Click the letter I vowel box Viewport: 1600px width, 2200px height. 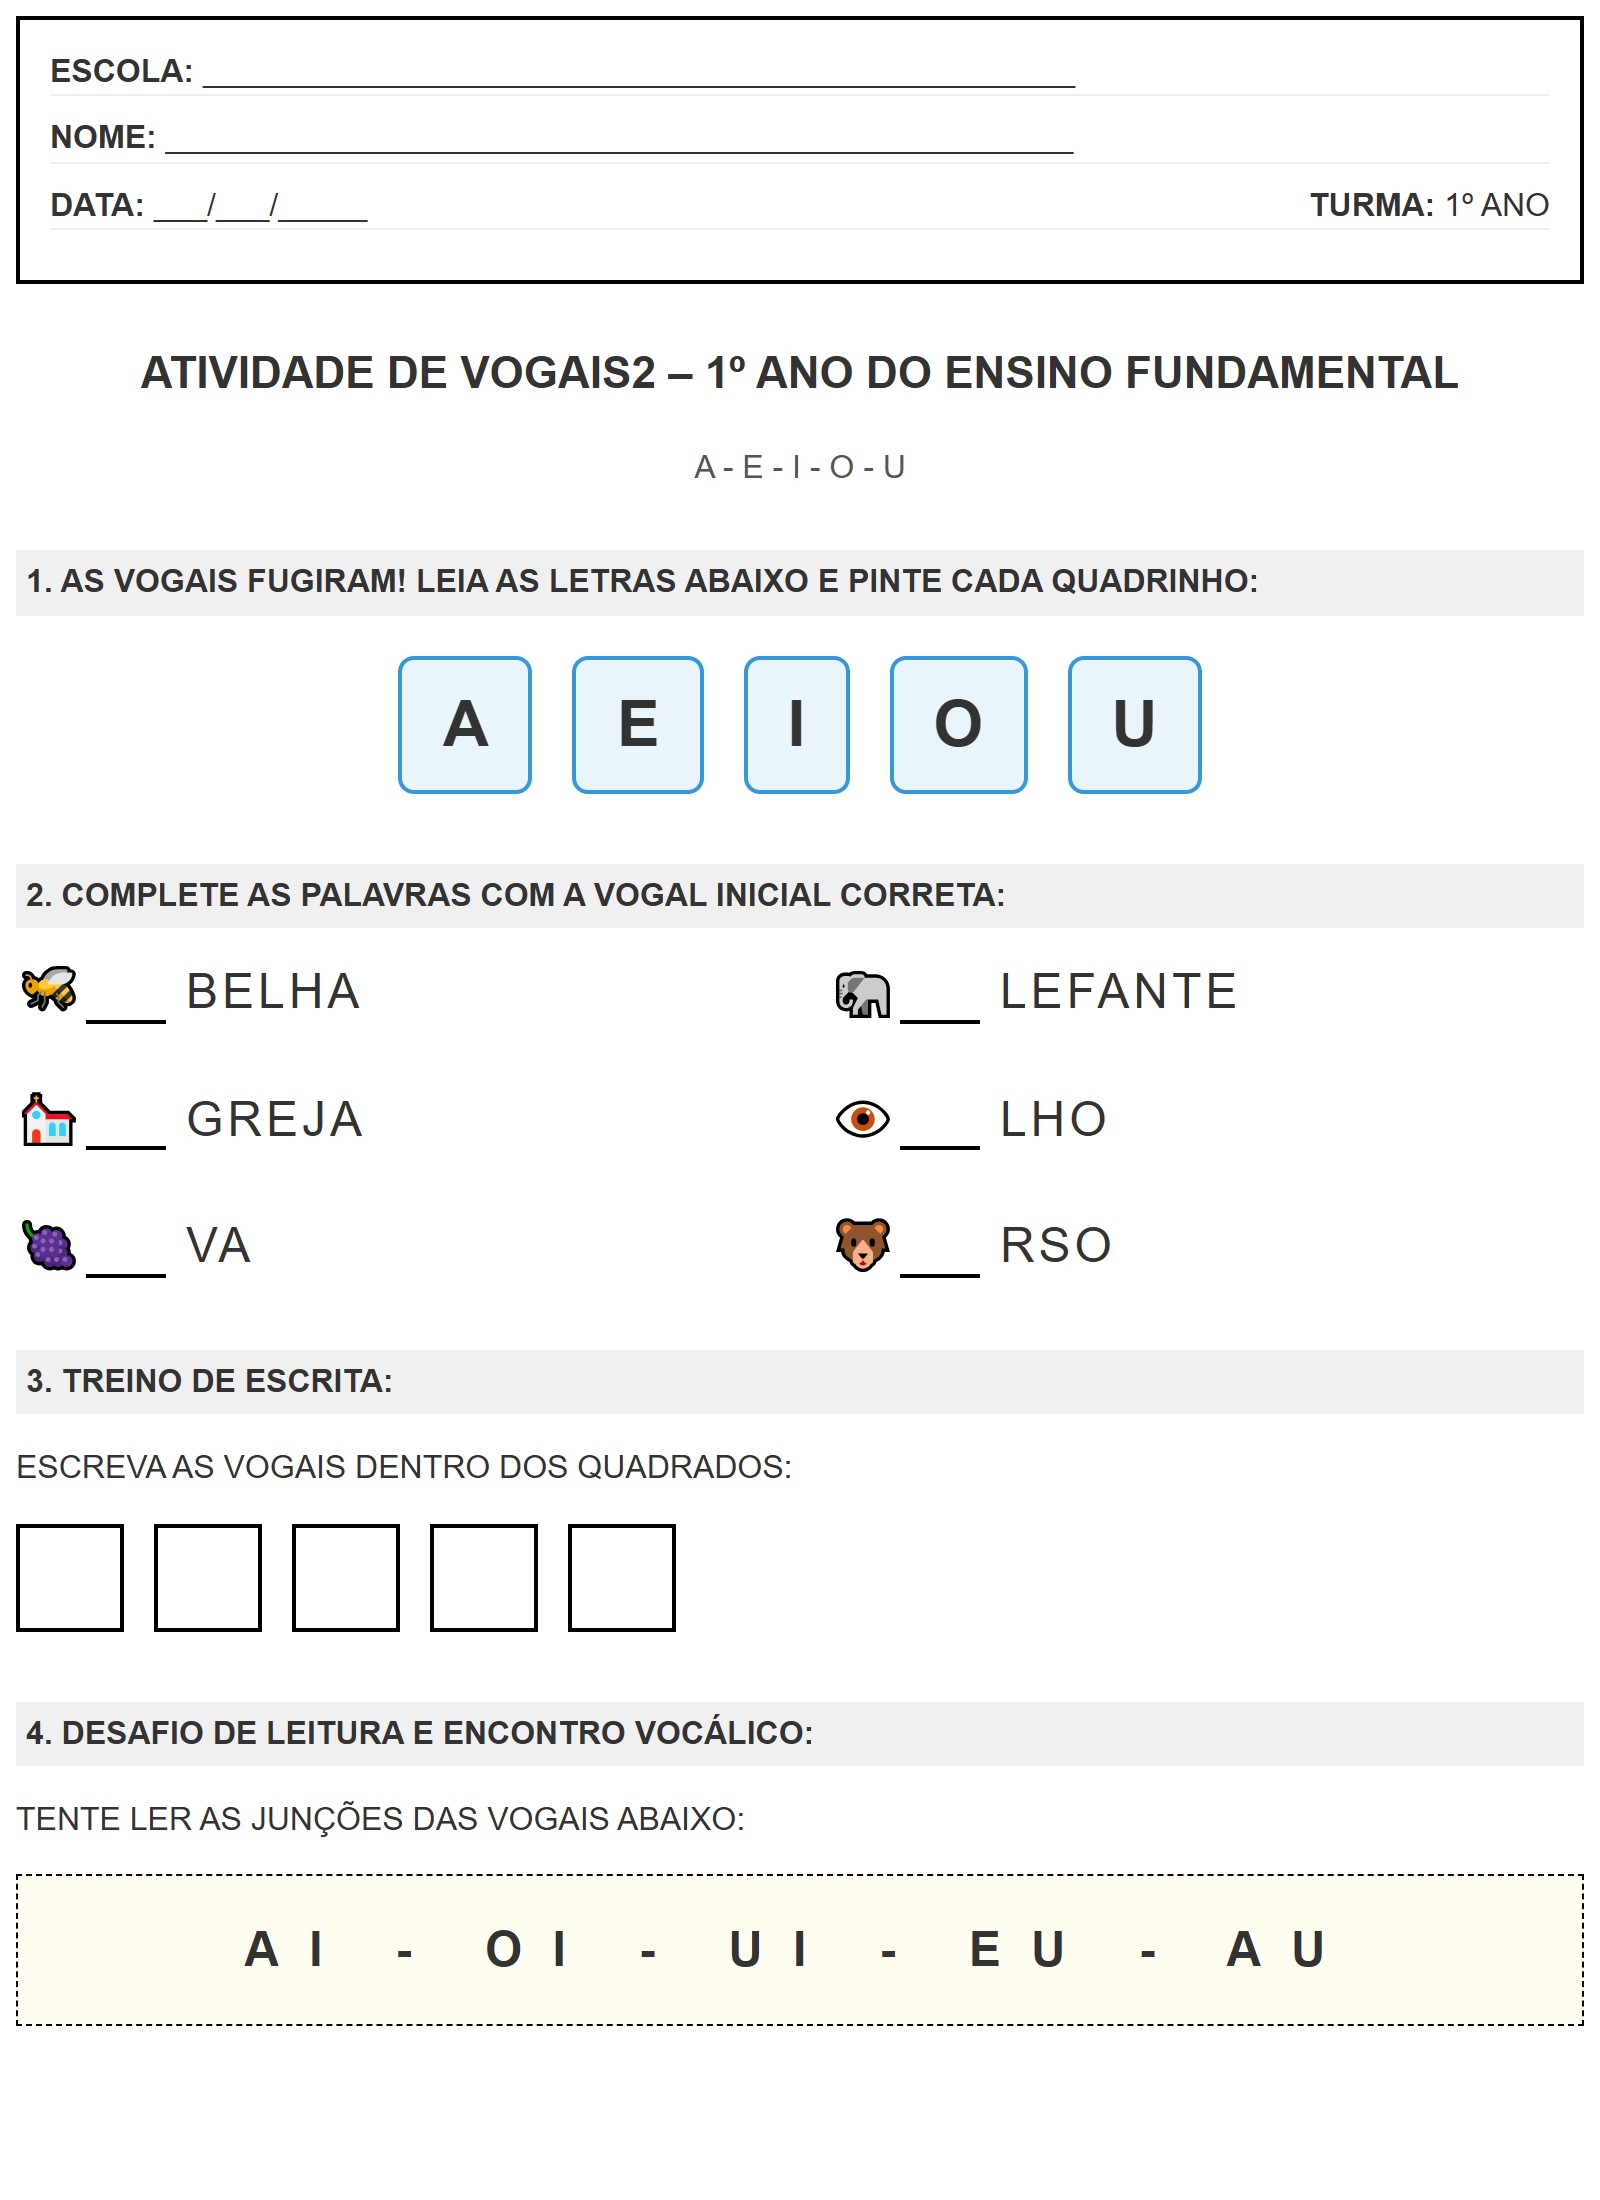797,725
